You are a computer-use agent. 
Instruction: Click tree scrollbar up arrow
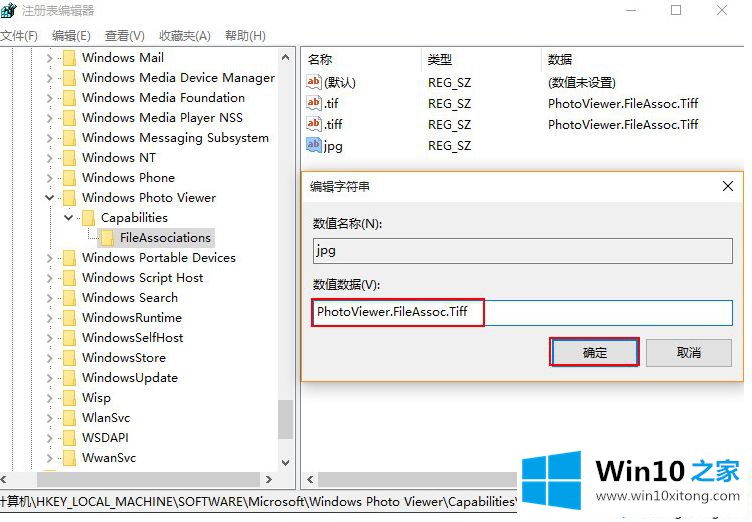(285, 58)
